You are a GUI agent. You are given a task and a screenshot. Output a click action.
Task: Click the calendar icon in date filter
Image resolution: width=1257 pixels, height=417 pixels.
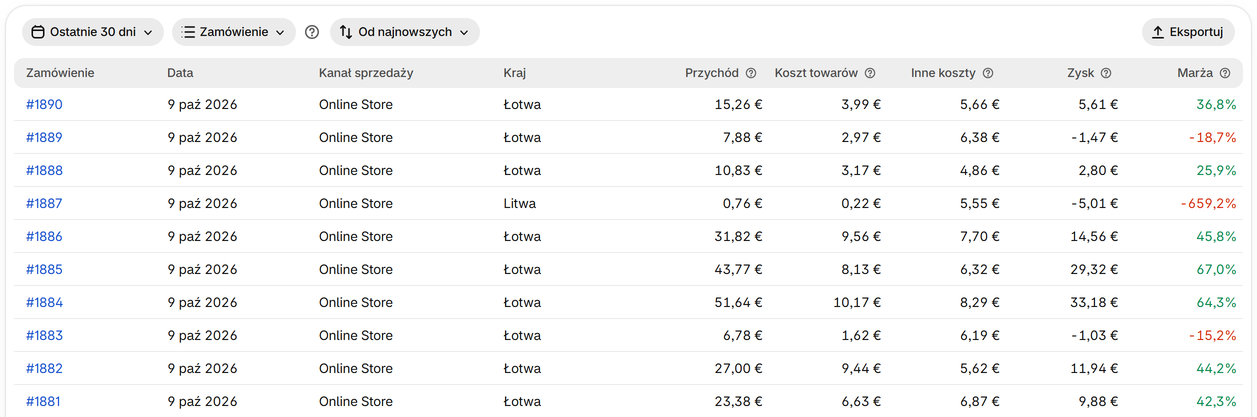point(38,32)
